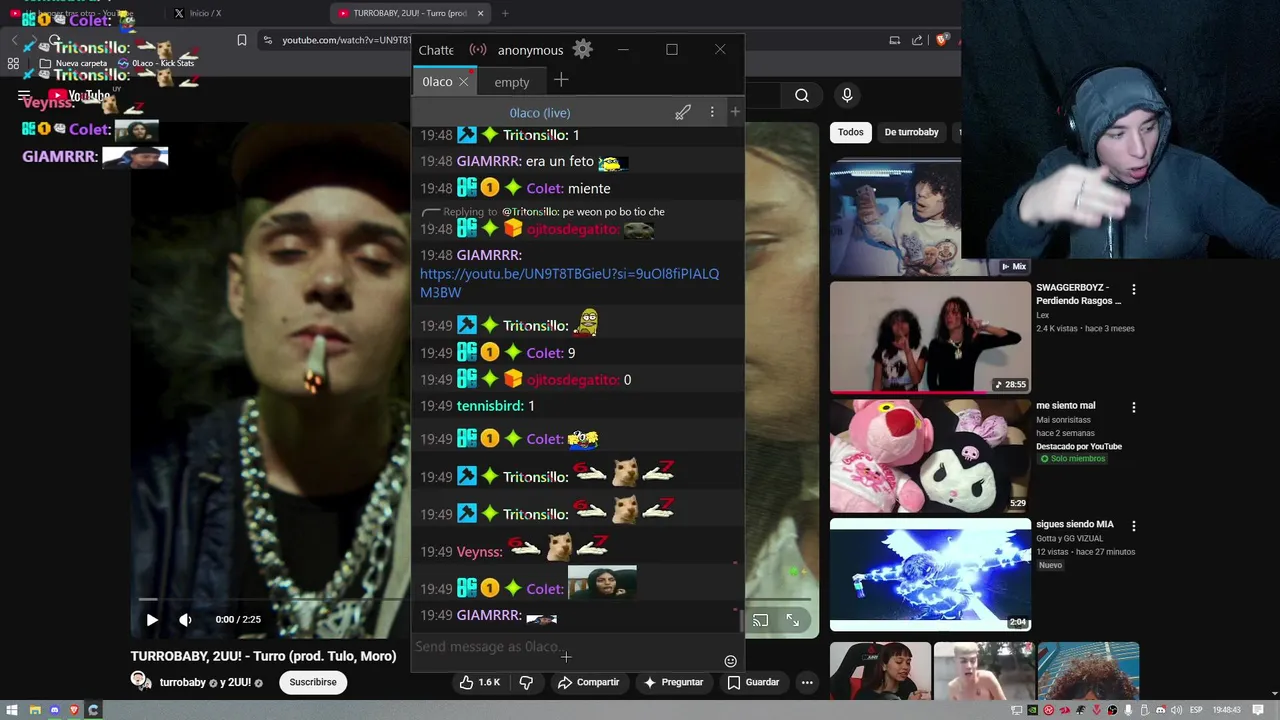Click ojitosdegatito's name on '0' message
Screen dimensions: 1280x720
572,380
